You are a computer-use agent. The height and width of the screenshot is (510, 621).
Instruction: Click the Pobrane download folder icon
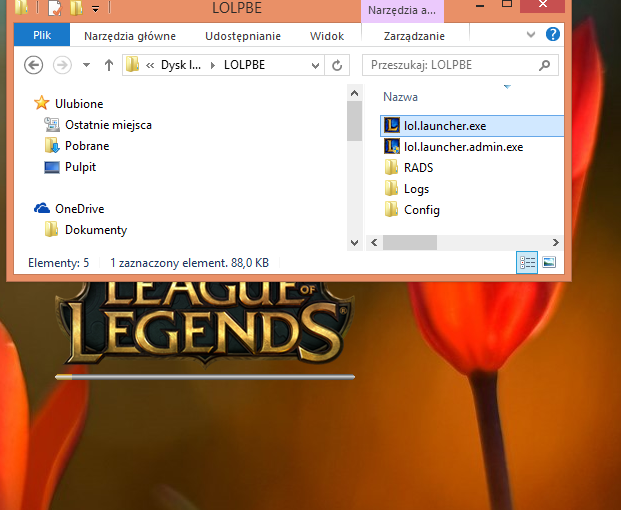[x=52, y=145]
